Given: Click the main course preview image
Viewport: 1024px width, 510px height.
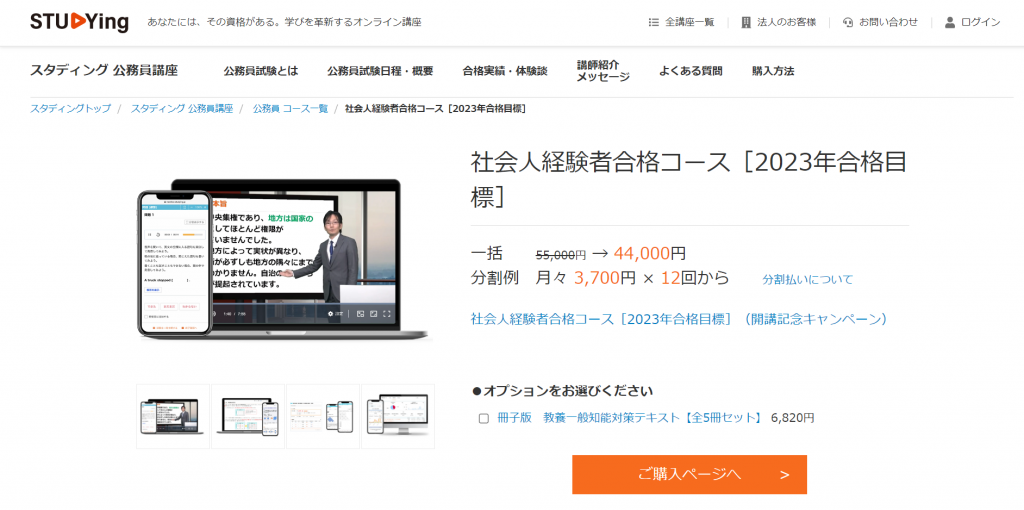Looking at the screenshot, I should [x=285, y=259].
